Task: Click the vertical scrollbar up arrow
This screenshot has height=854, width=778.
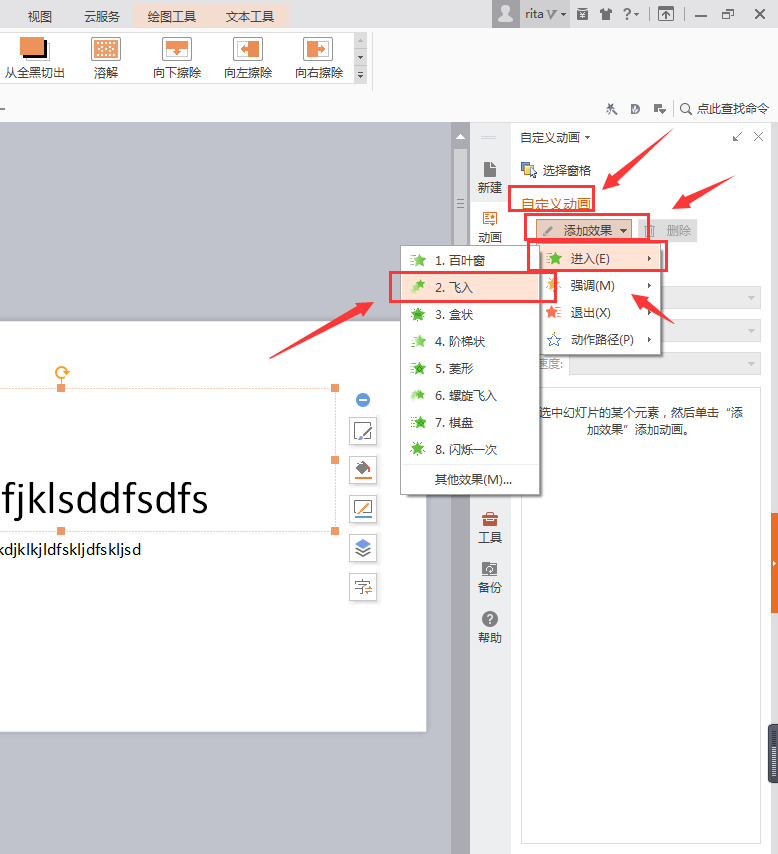Action: pos(460,137)
